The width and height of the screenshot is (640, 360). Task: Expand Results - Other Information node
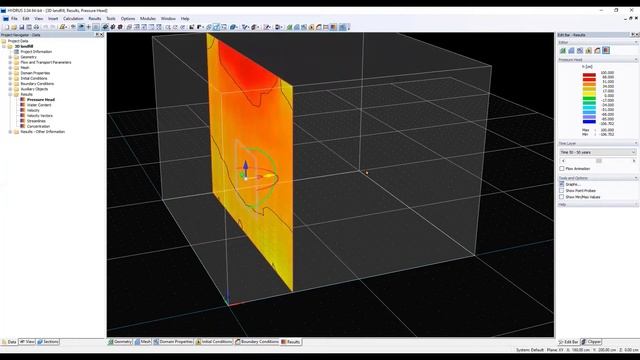(x=10, y=132)
